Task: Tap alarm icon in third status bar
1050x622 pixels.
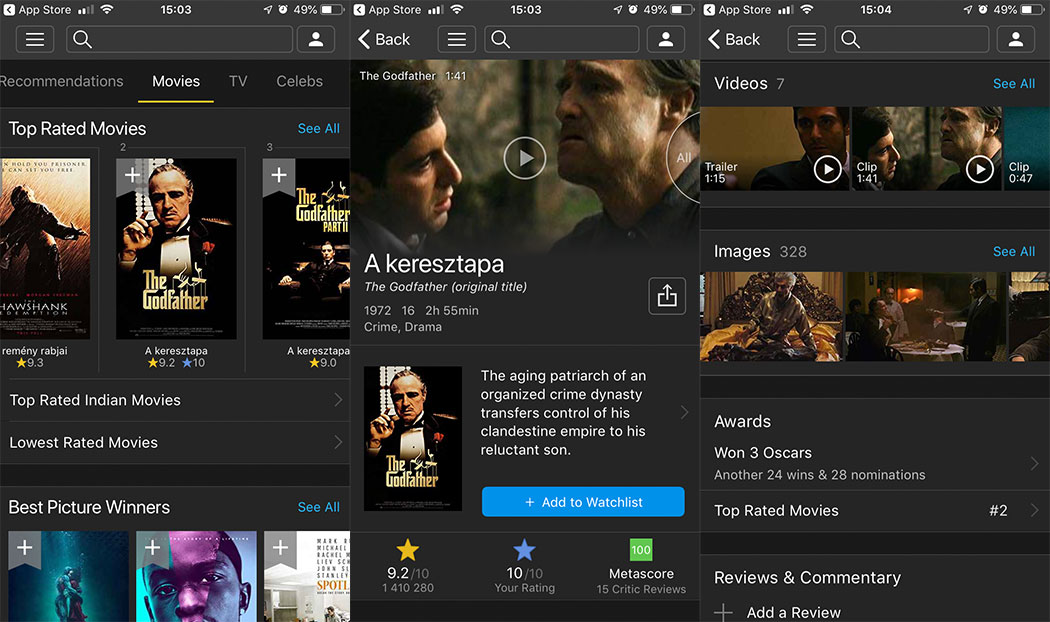Action: coord(982,9)
